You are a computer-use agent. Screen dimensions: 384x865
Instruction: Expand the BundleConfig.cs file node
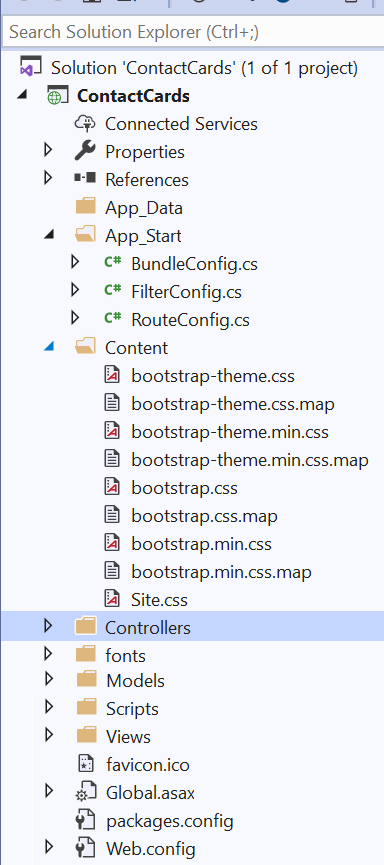point(76,262)
